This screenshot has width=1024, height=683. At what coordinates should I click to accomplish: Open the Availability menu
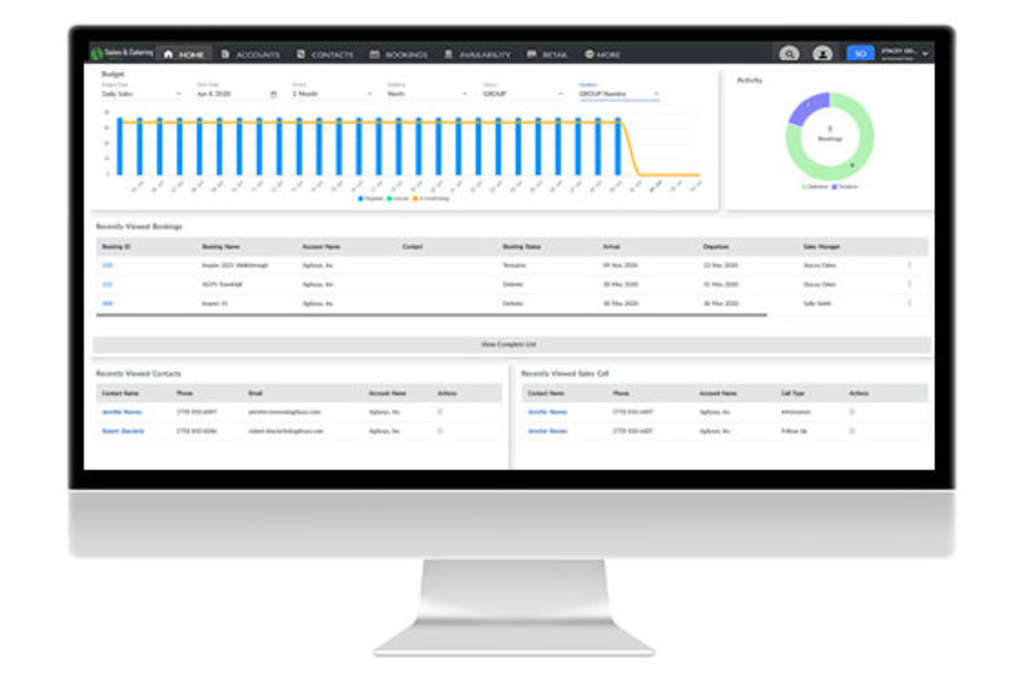[477, 54]
